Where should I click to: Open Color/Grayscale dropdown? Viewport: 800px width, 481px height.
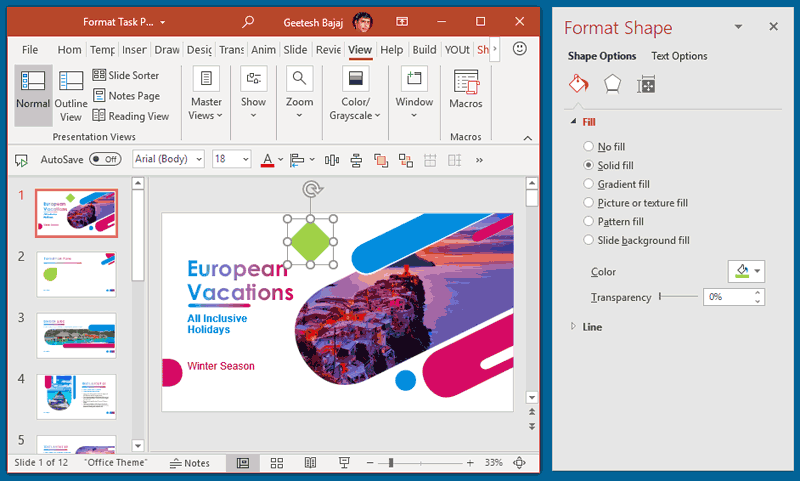pyautogui.click(x=355, y=94)
